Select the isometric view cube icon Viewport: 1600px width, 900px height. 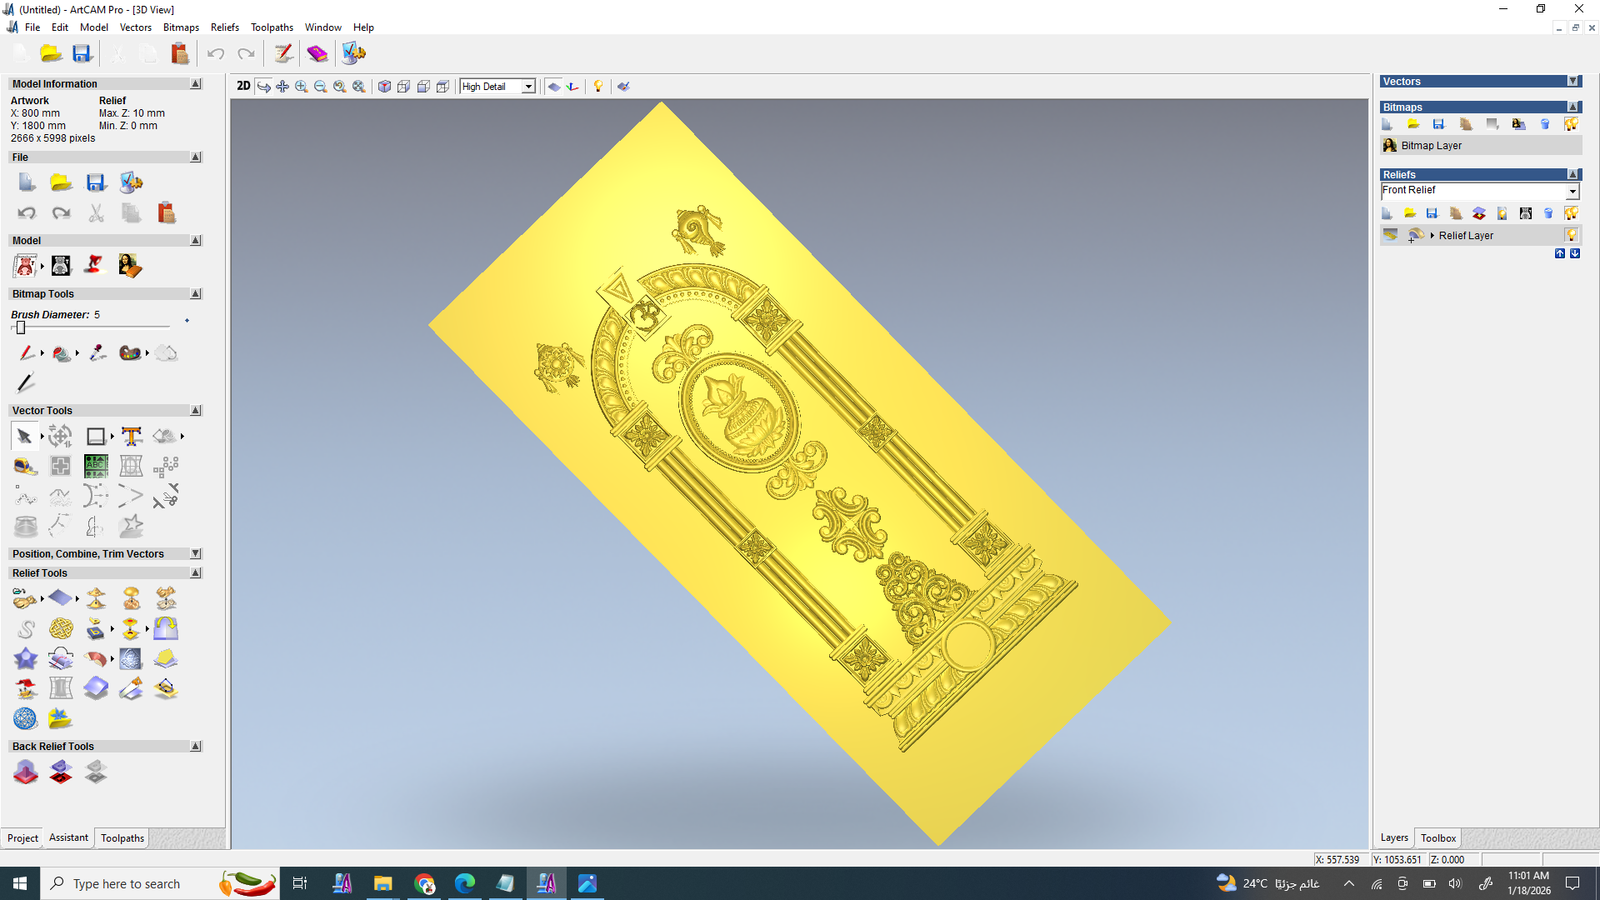pos(384,87)
